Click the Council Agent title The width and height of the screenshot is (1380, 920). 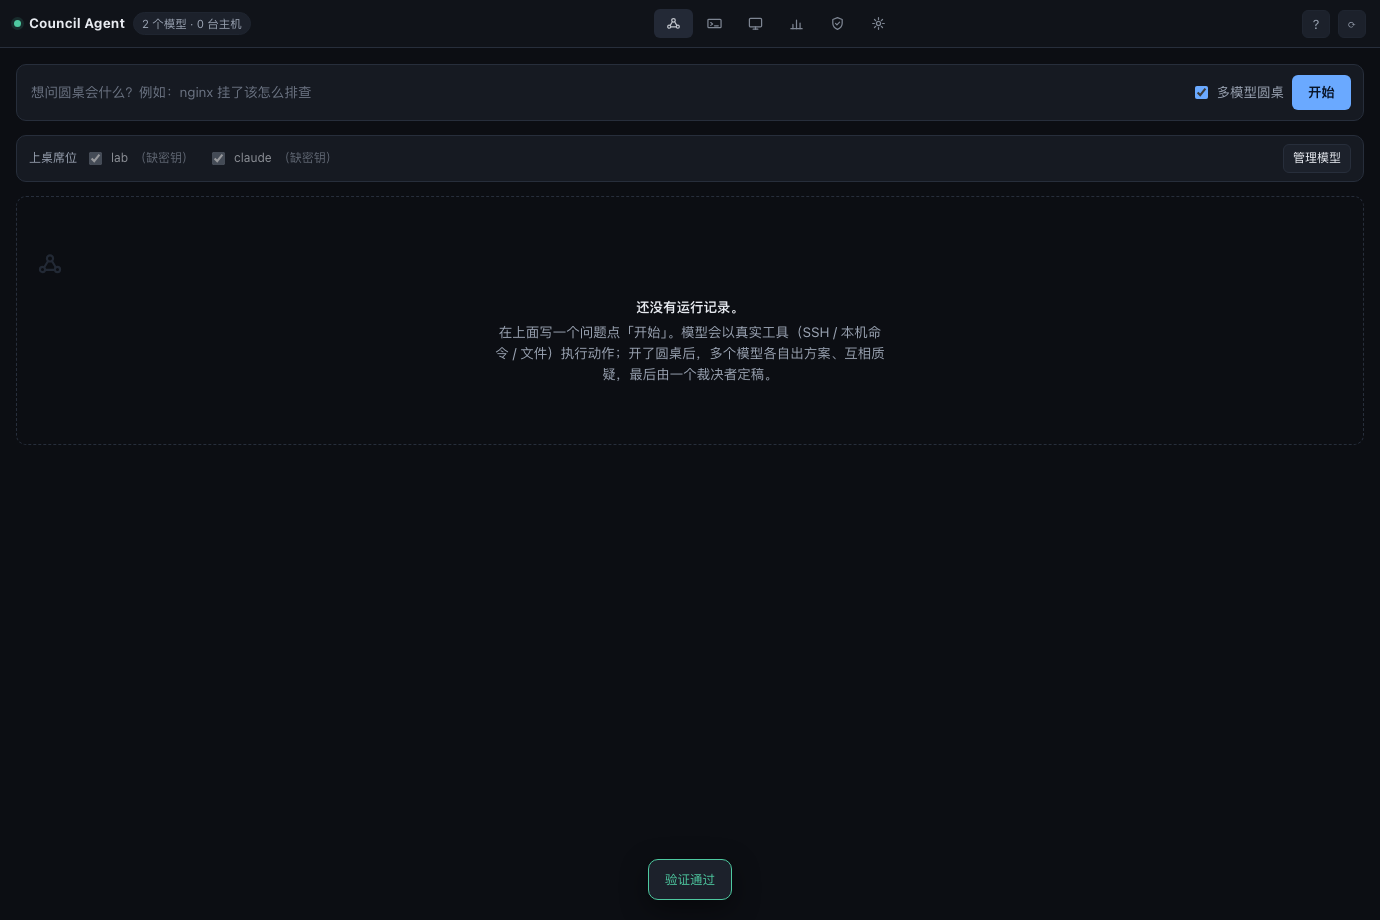[77, 23]
